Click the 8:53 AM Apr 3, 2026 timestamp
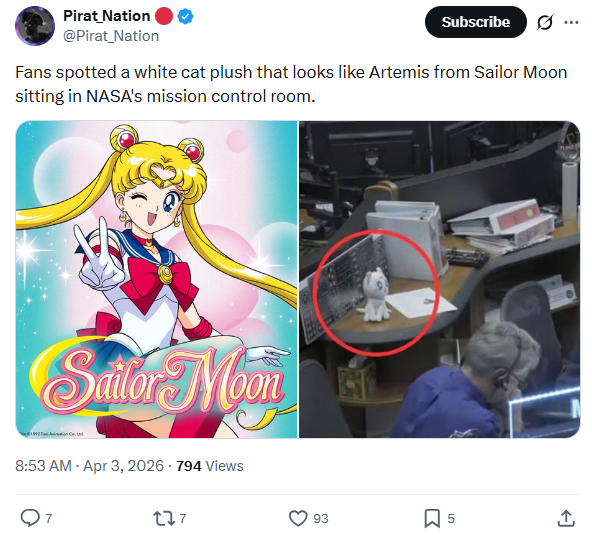592x535 pixels. pyautogui.click(x=89, y=466)
